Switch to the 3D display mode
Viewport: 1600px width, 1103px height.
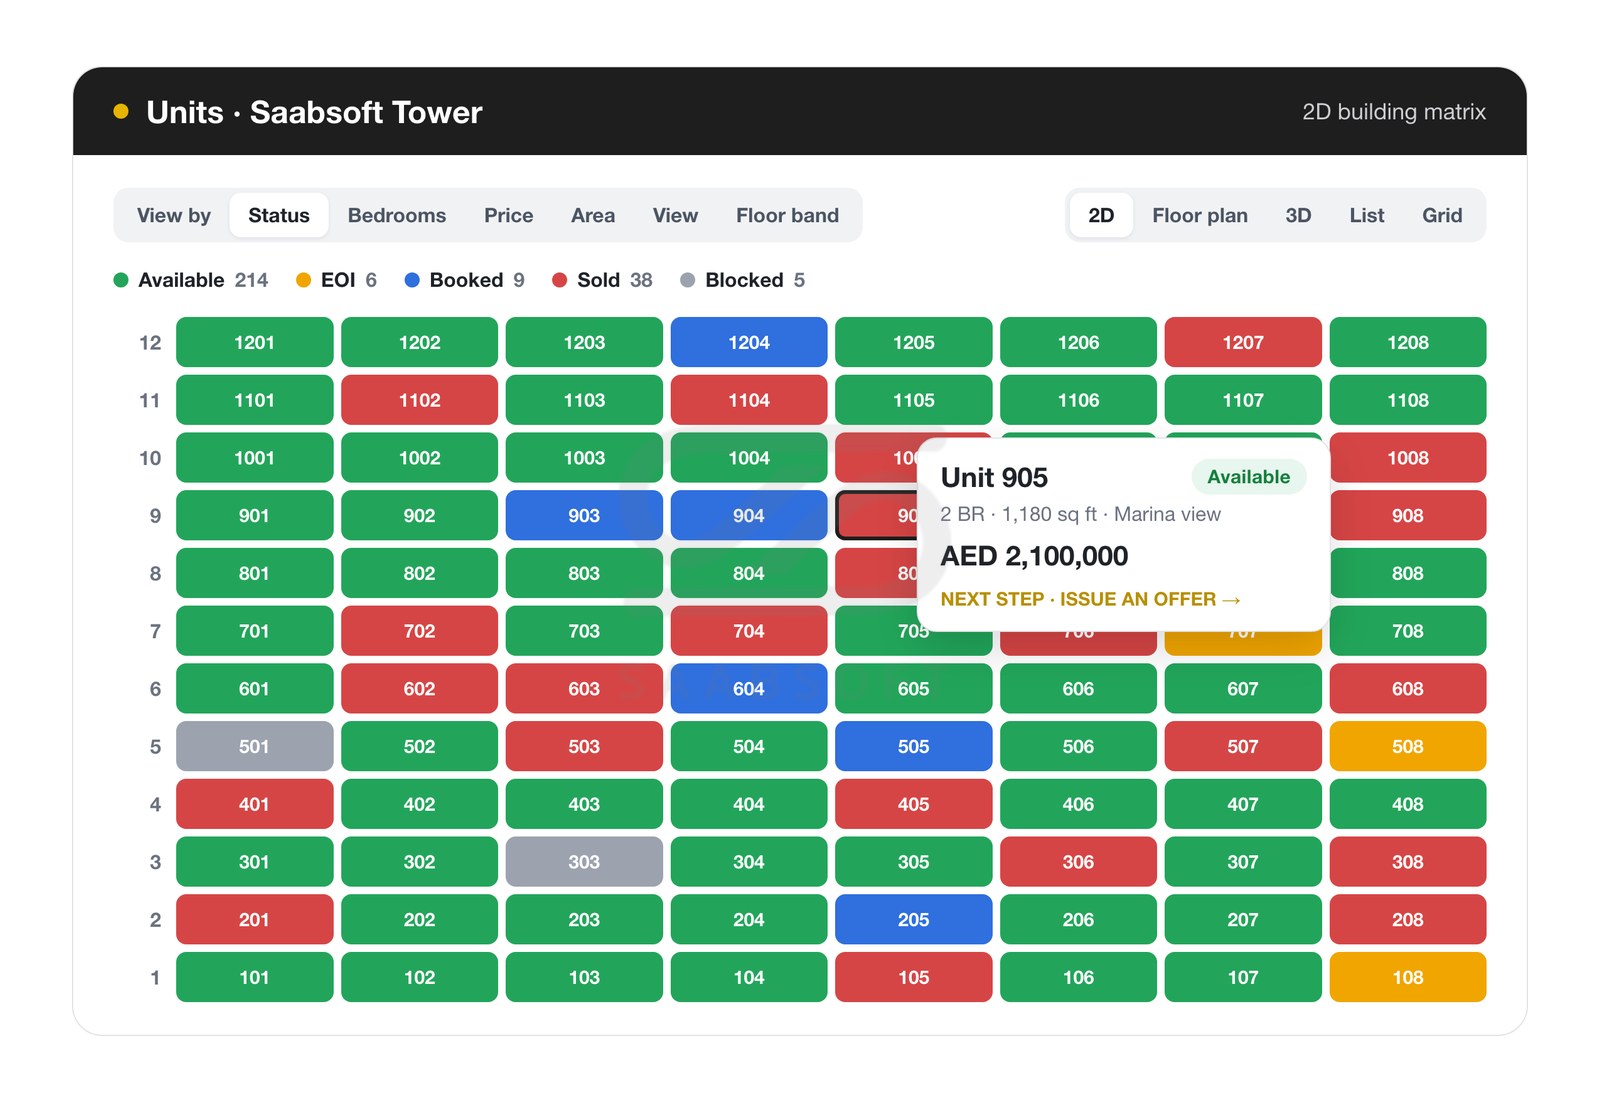tap(1298, 215)
